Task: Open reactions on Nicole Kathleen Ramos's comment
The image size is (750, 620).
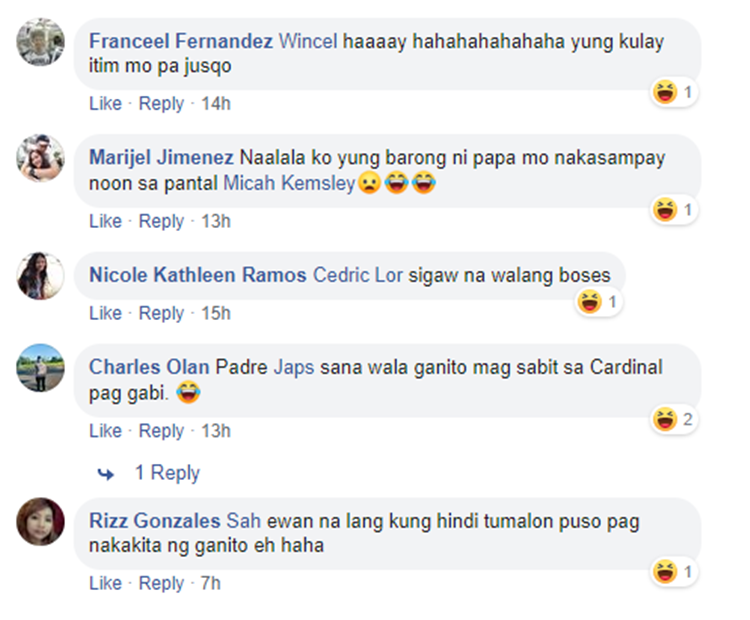Action: [x=598, y=302]
